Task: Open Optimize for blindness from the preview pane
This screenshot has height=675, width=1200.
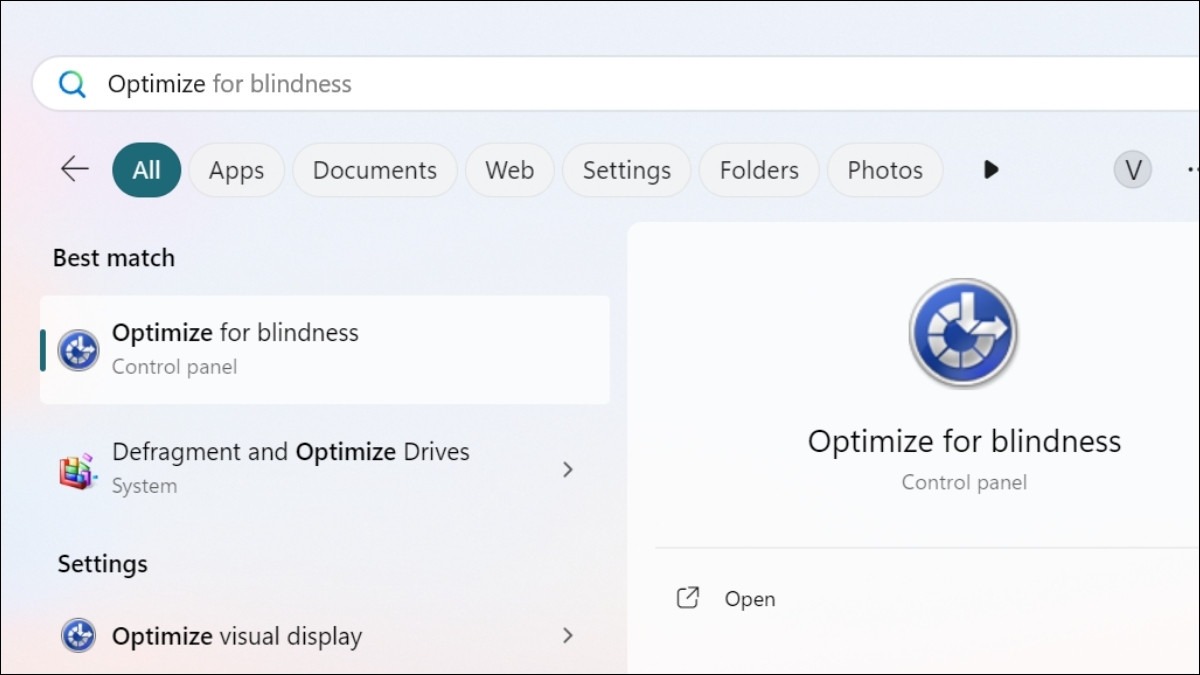Action: point(750,599)
